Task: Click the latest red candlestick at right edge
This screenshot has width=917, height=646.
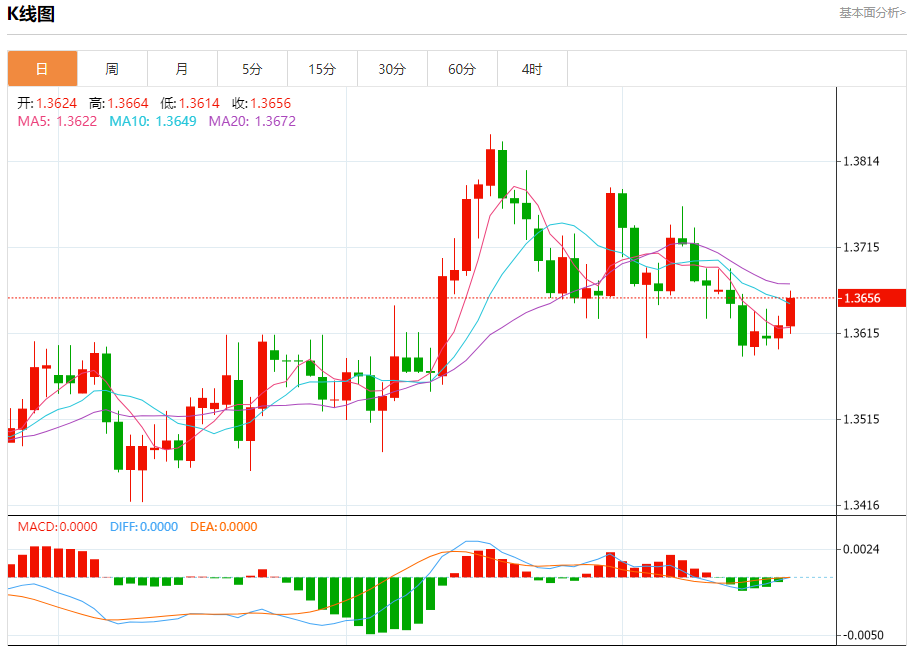Action: [x=790, y=312]
